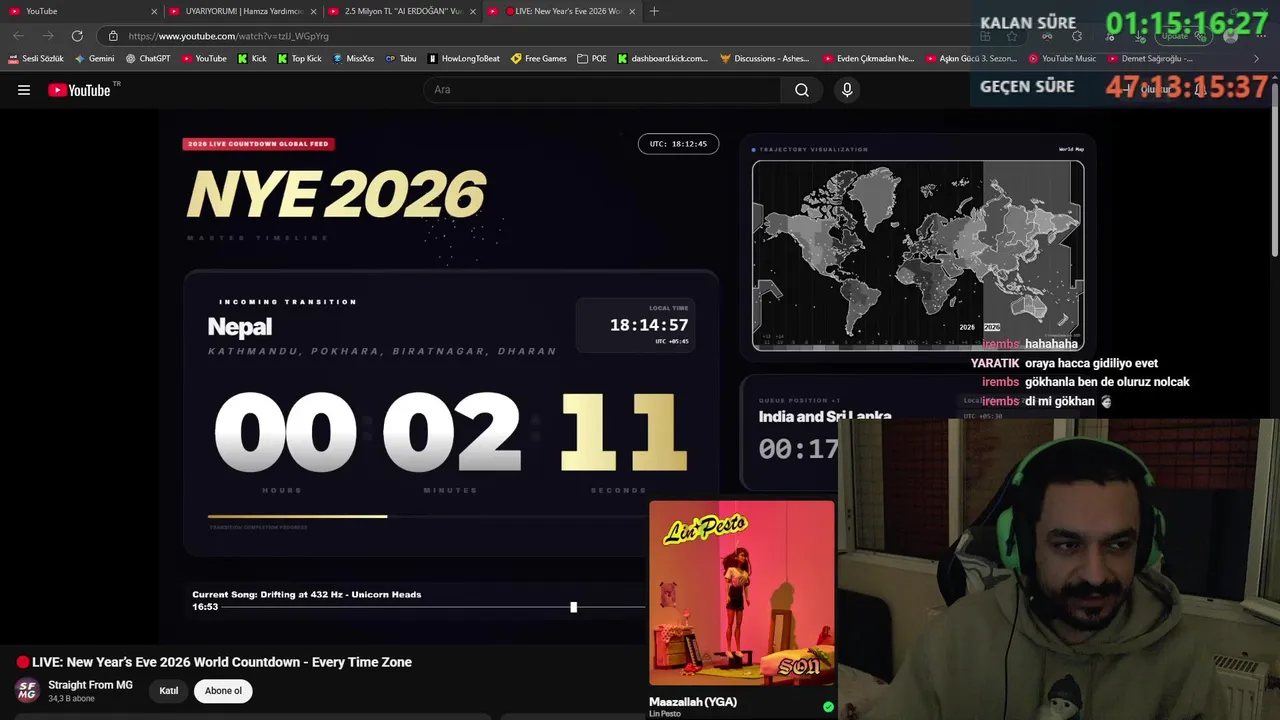Click the world map trajectory visualization
This screenshot has width=1280, height=720.
tap(918, 255)
